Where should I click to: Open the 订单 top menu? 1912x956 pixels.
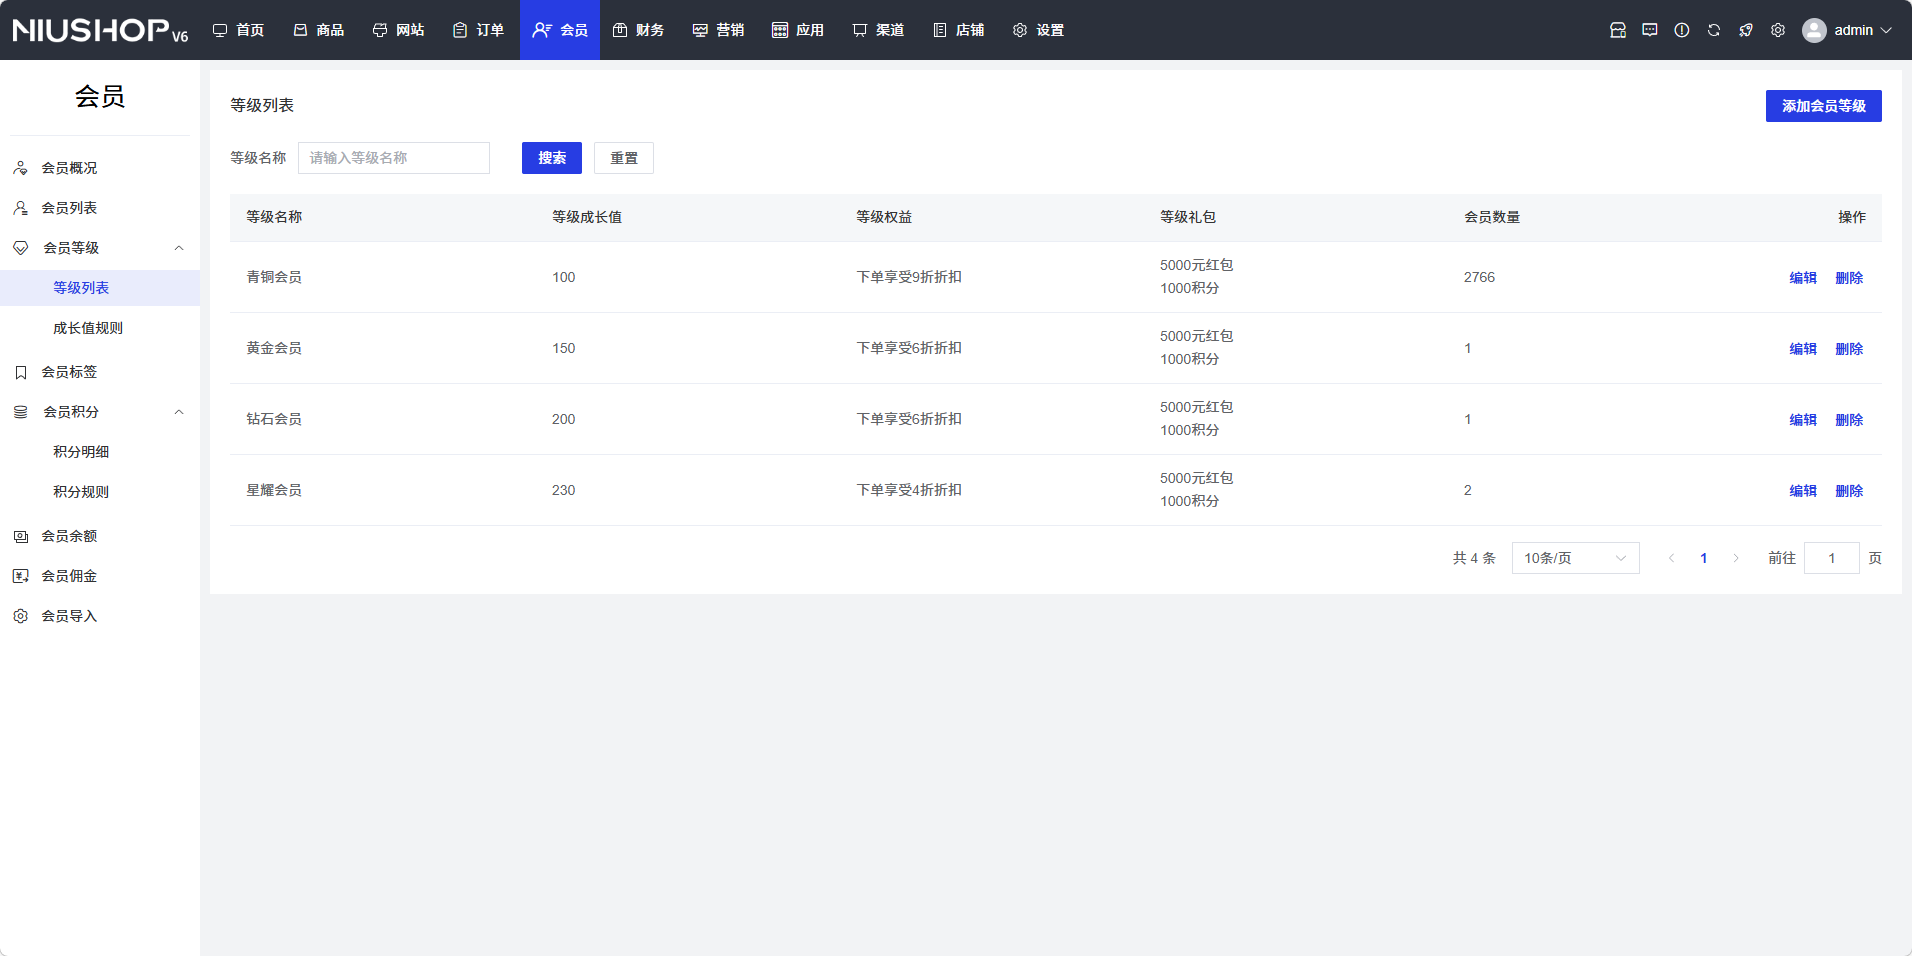click(x=479, y=30)
